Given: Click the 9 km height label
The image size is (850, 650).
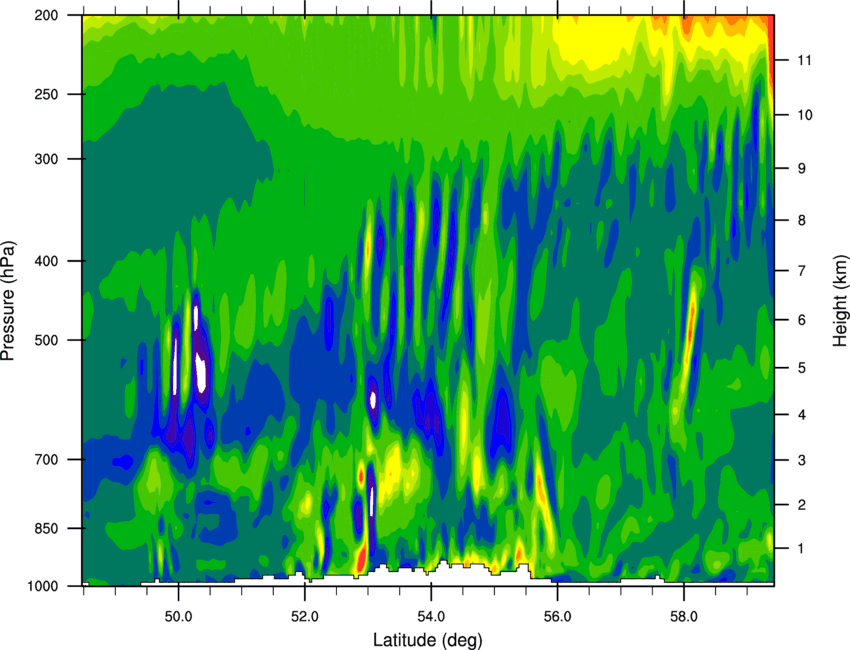Looking at the screenshot, I should 802,168.
